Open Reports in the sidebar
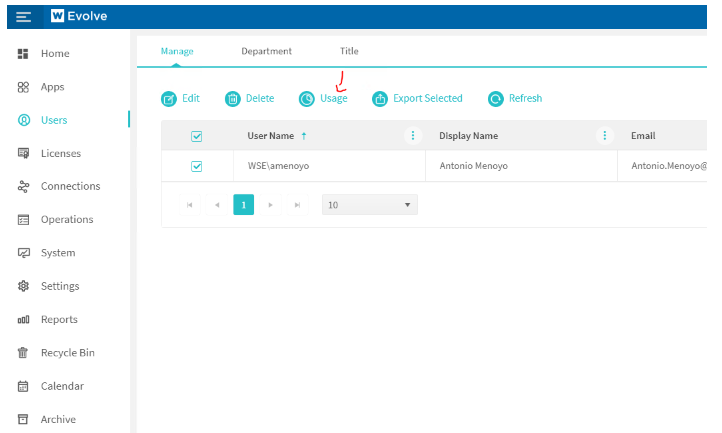 59,320
